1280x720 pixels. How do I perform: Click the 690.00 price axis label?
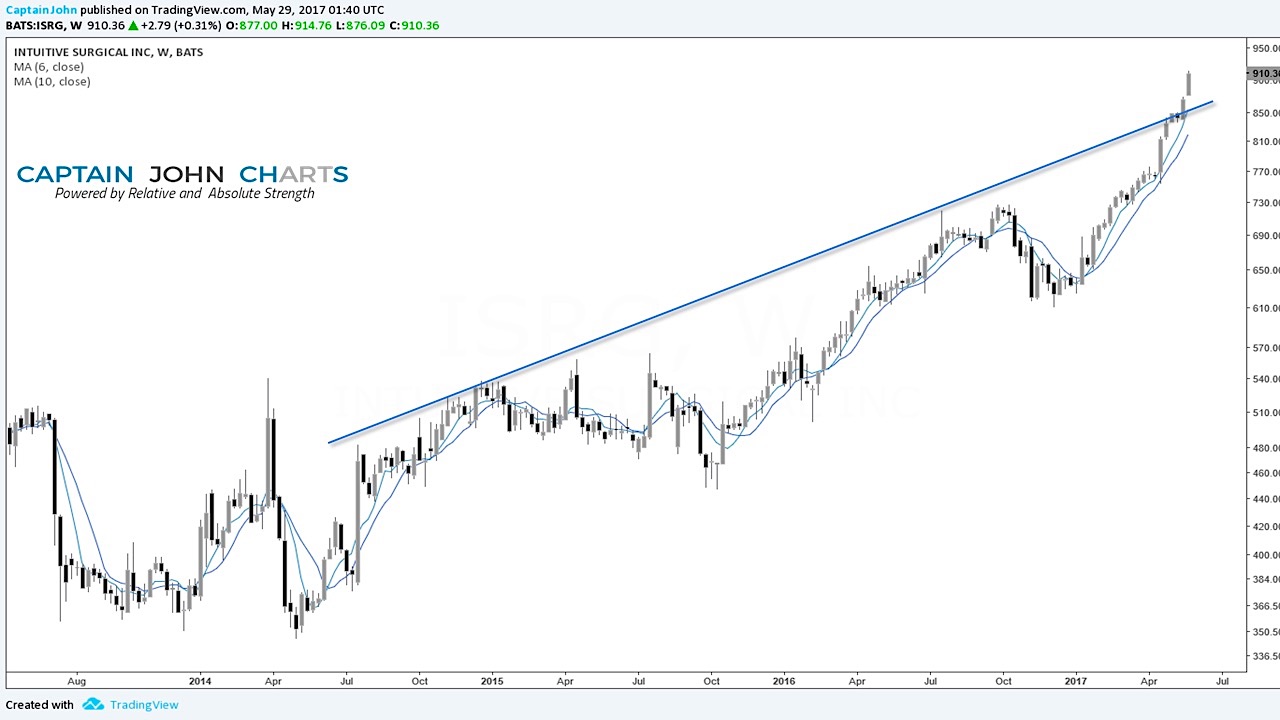click(x=1265, y=236)
